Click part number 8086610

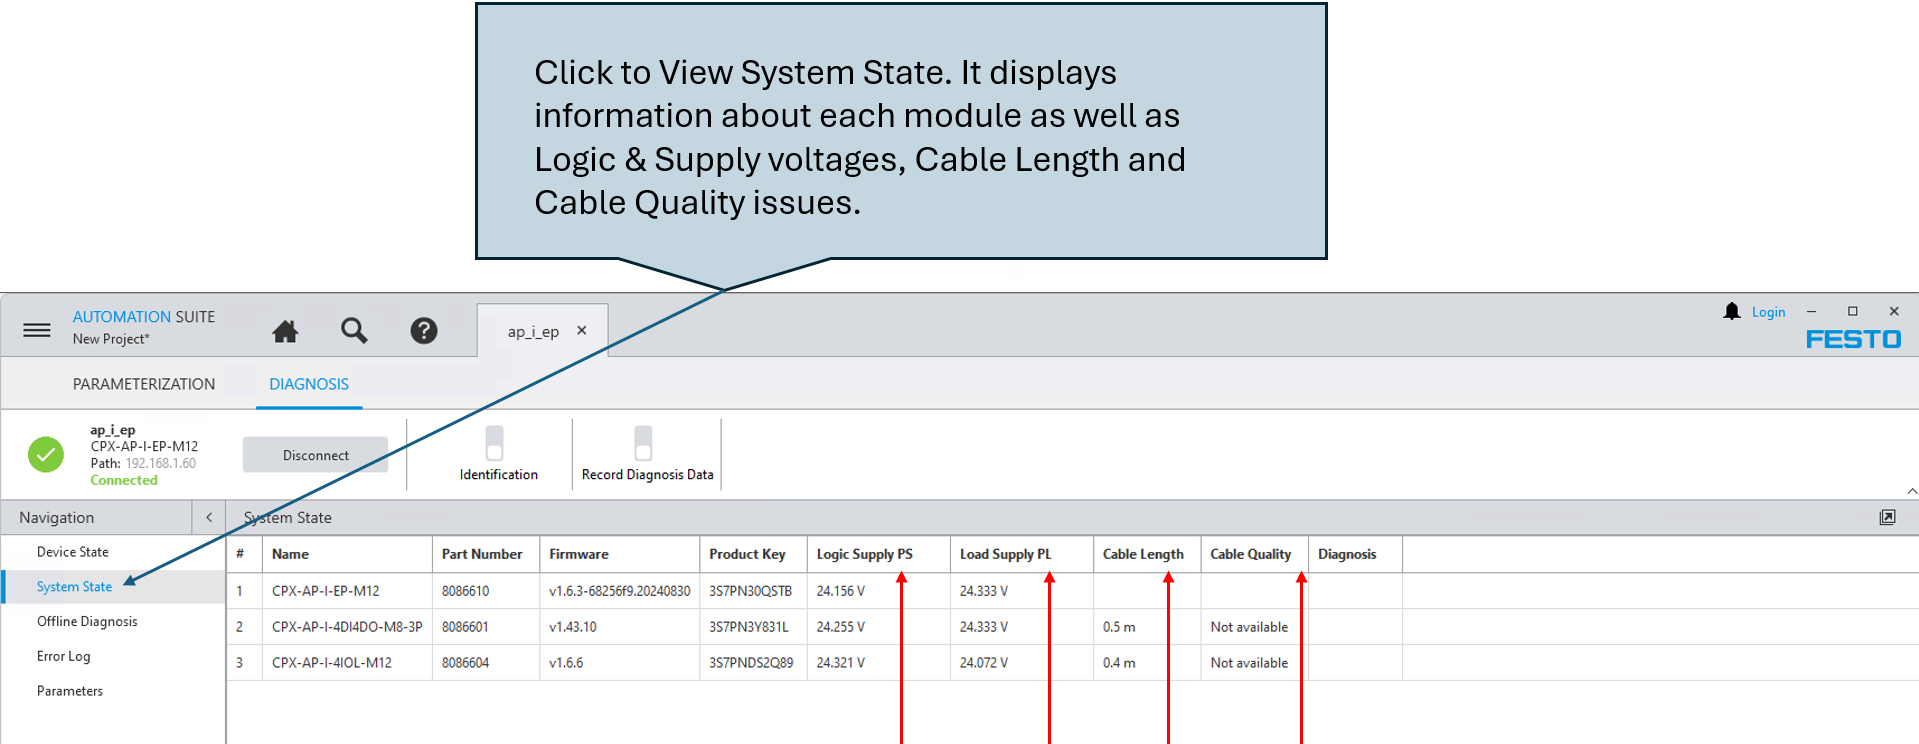[x=465, y=591]
